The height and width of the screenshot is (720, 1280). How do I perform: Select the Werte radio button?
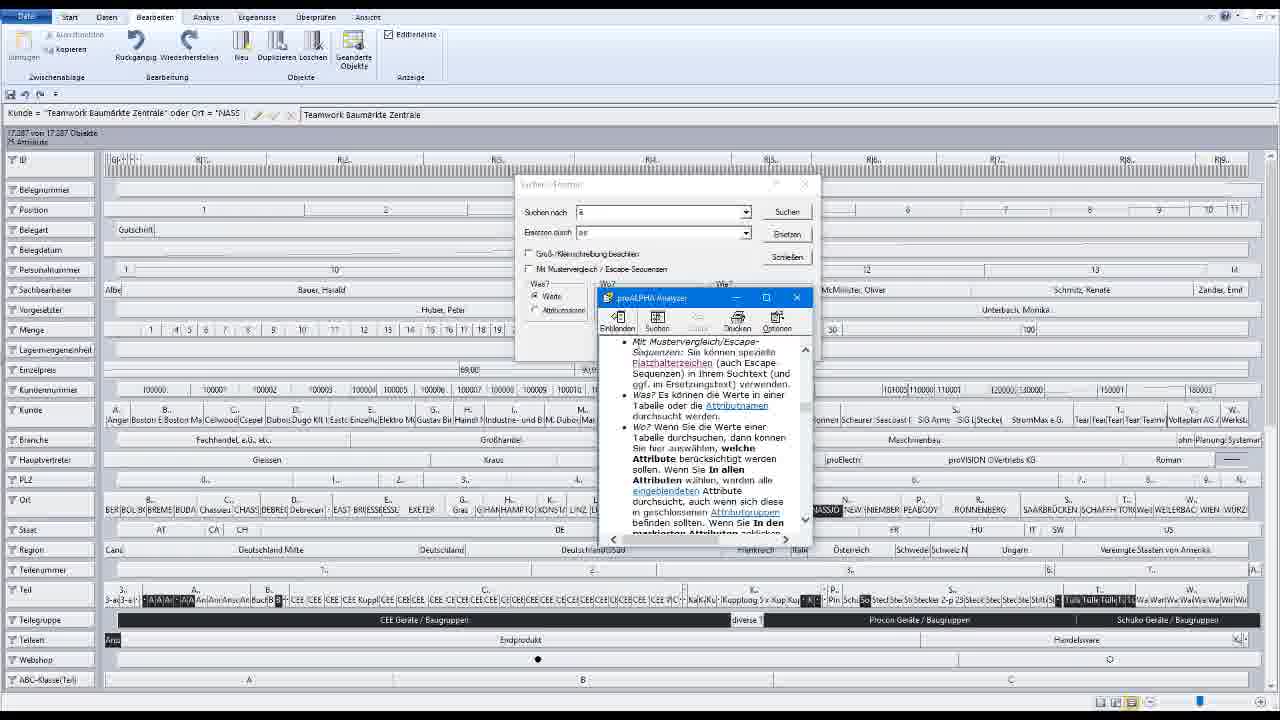click(x=535, y=296)
